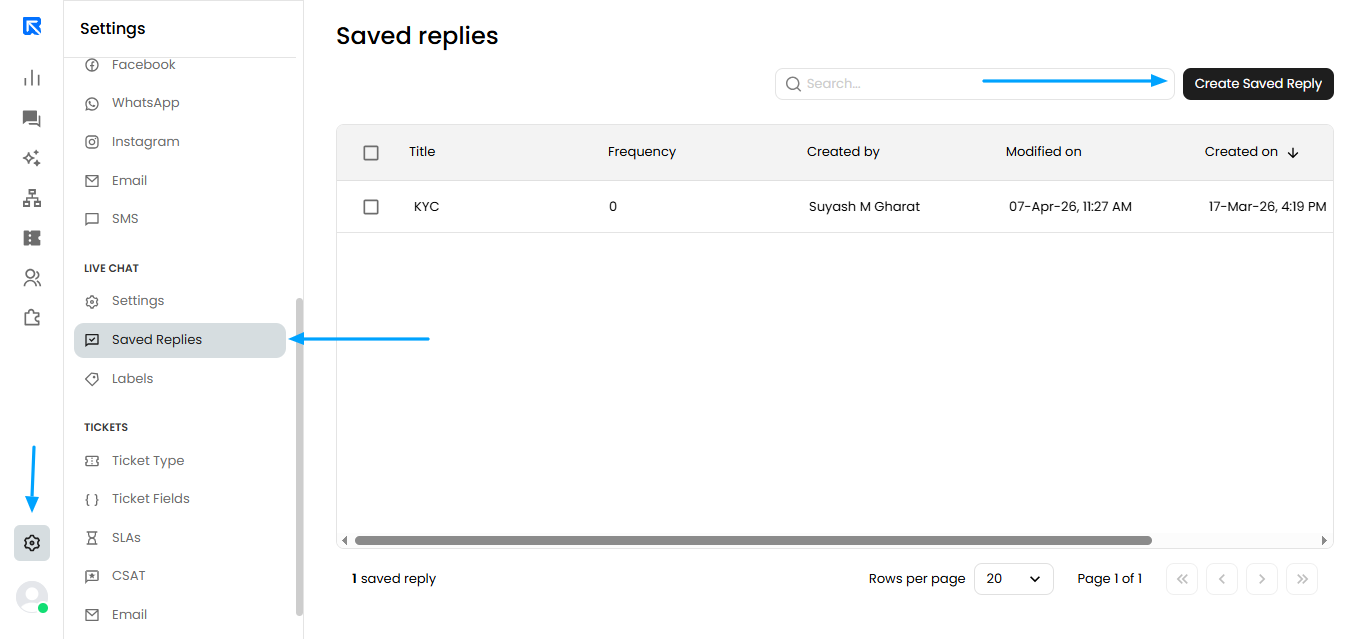Open the user profile avatar

point(32,597)
